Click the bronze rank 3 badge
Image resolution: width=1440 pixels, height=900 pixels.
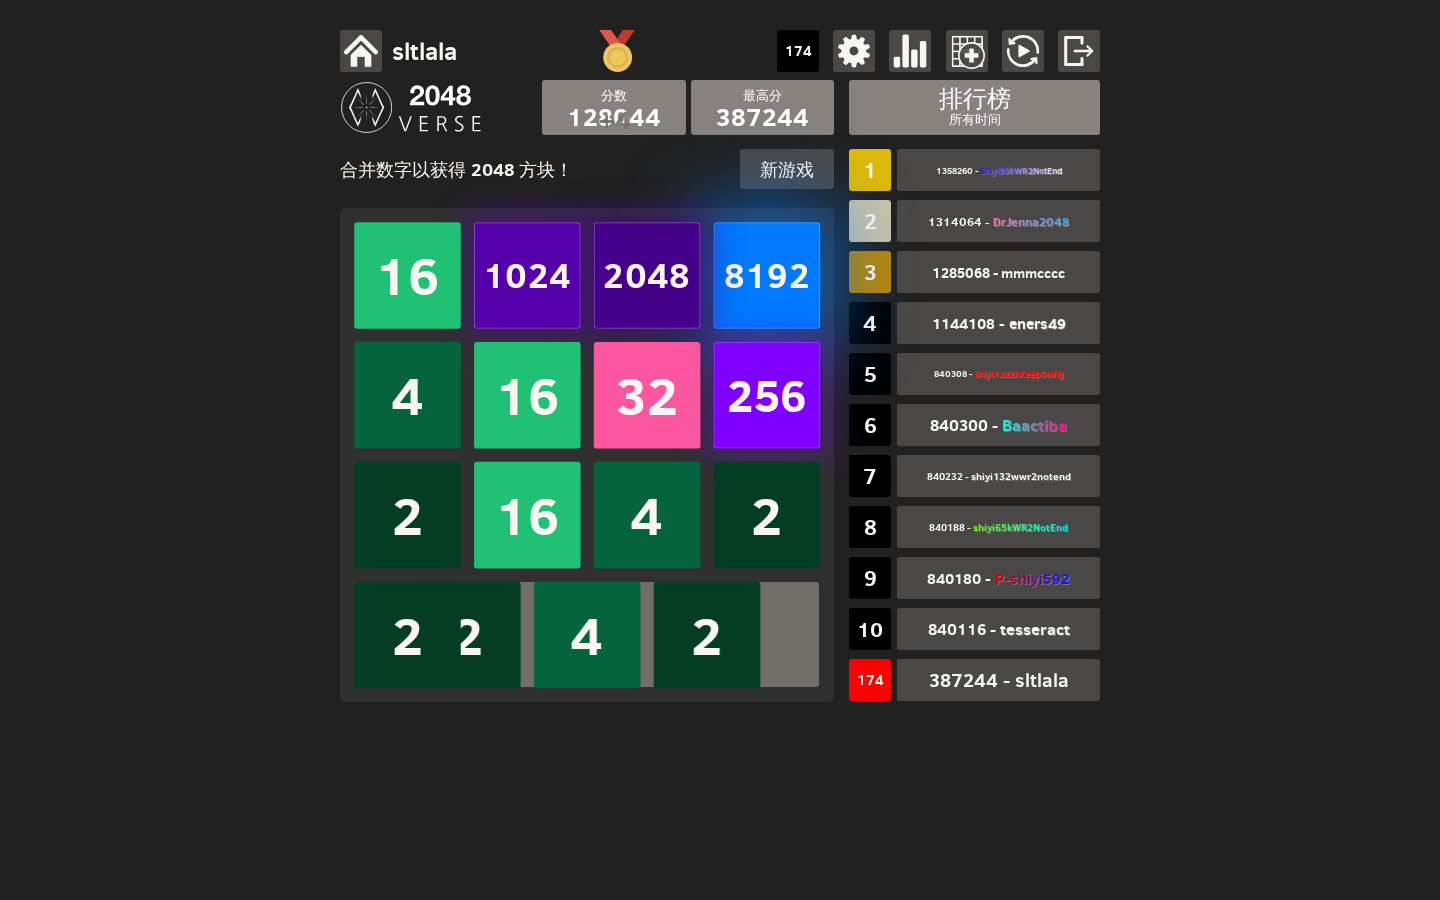point(870,272)
